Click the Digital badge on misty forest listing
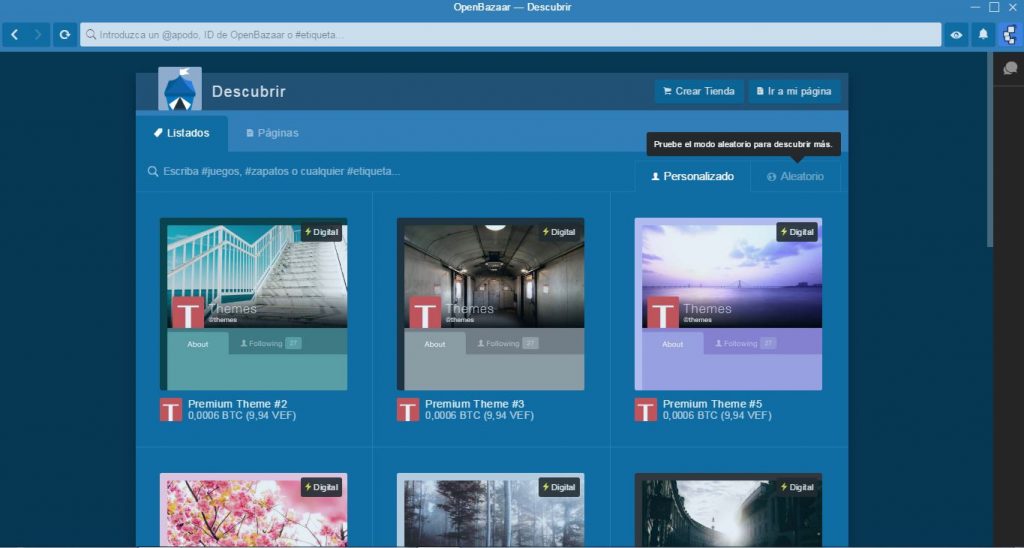This screenshot has width=1024, height=548. [x=559, y=487]
